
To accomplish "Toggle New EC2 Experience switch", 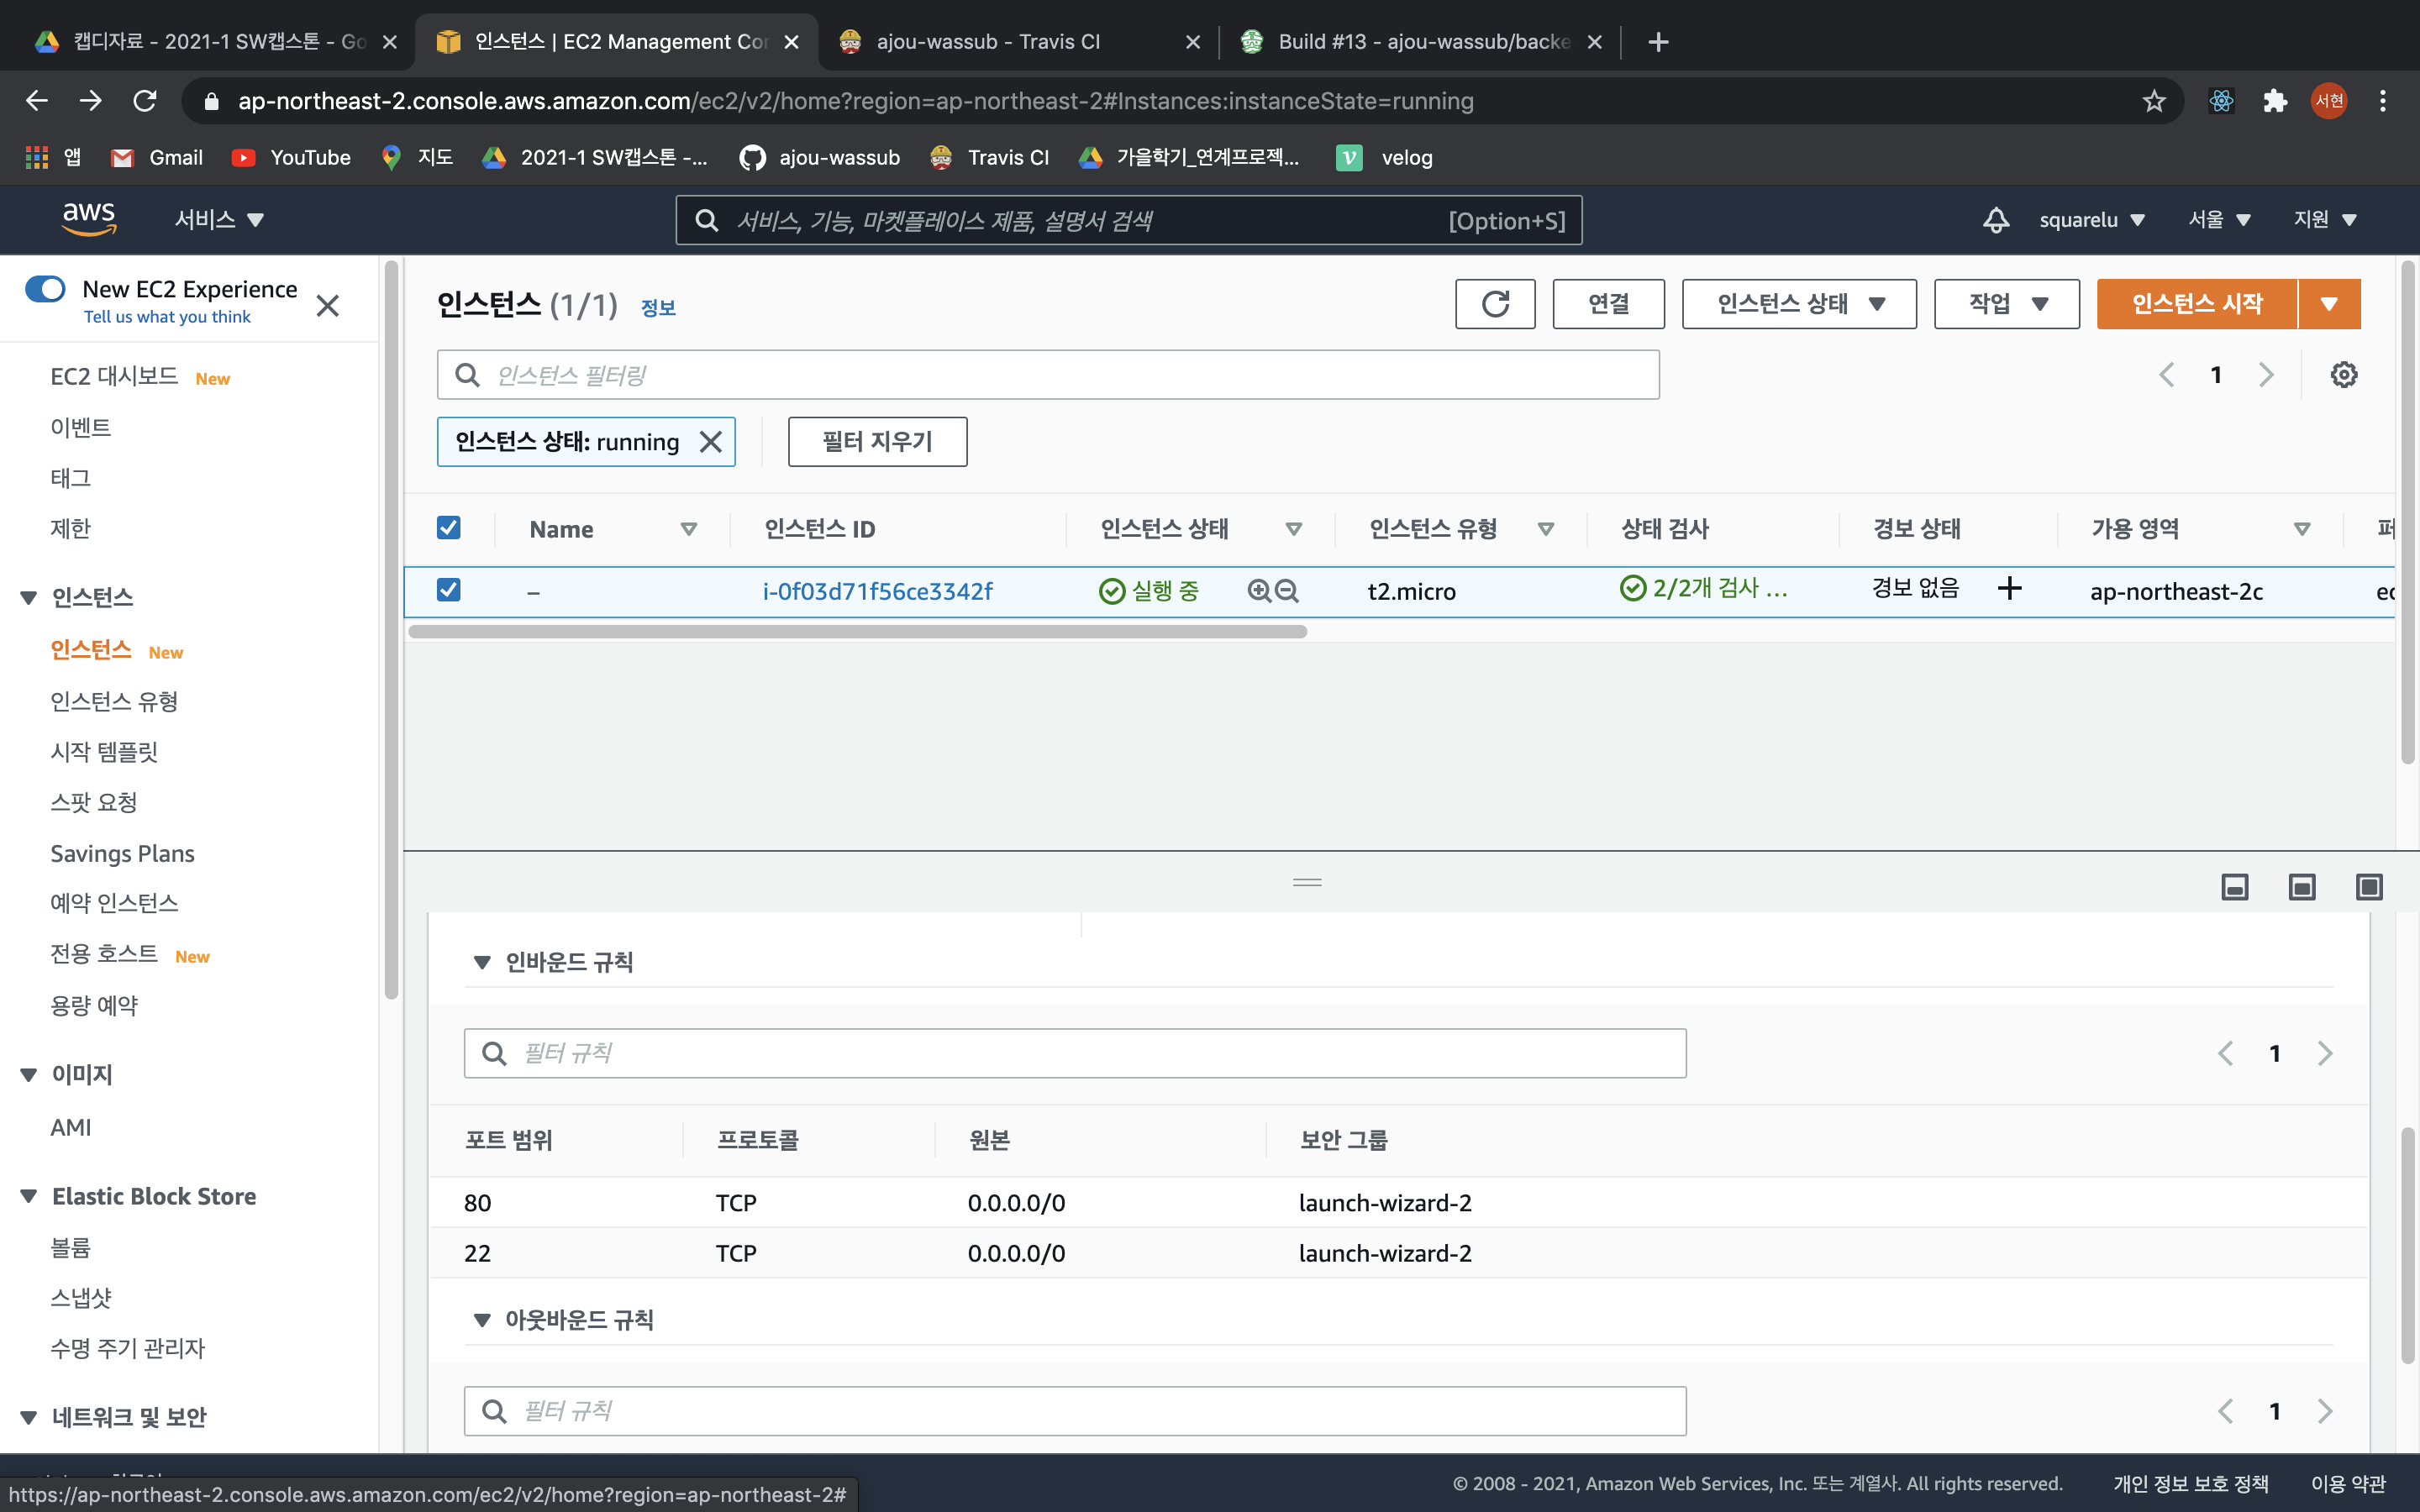I will pos(45,290).
